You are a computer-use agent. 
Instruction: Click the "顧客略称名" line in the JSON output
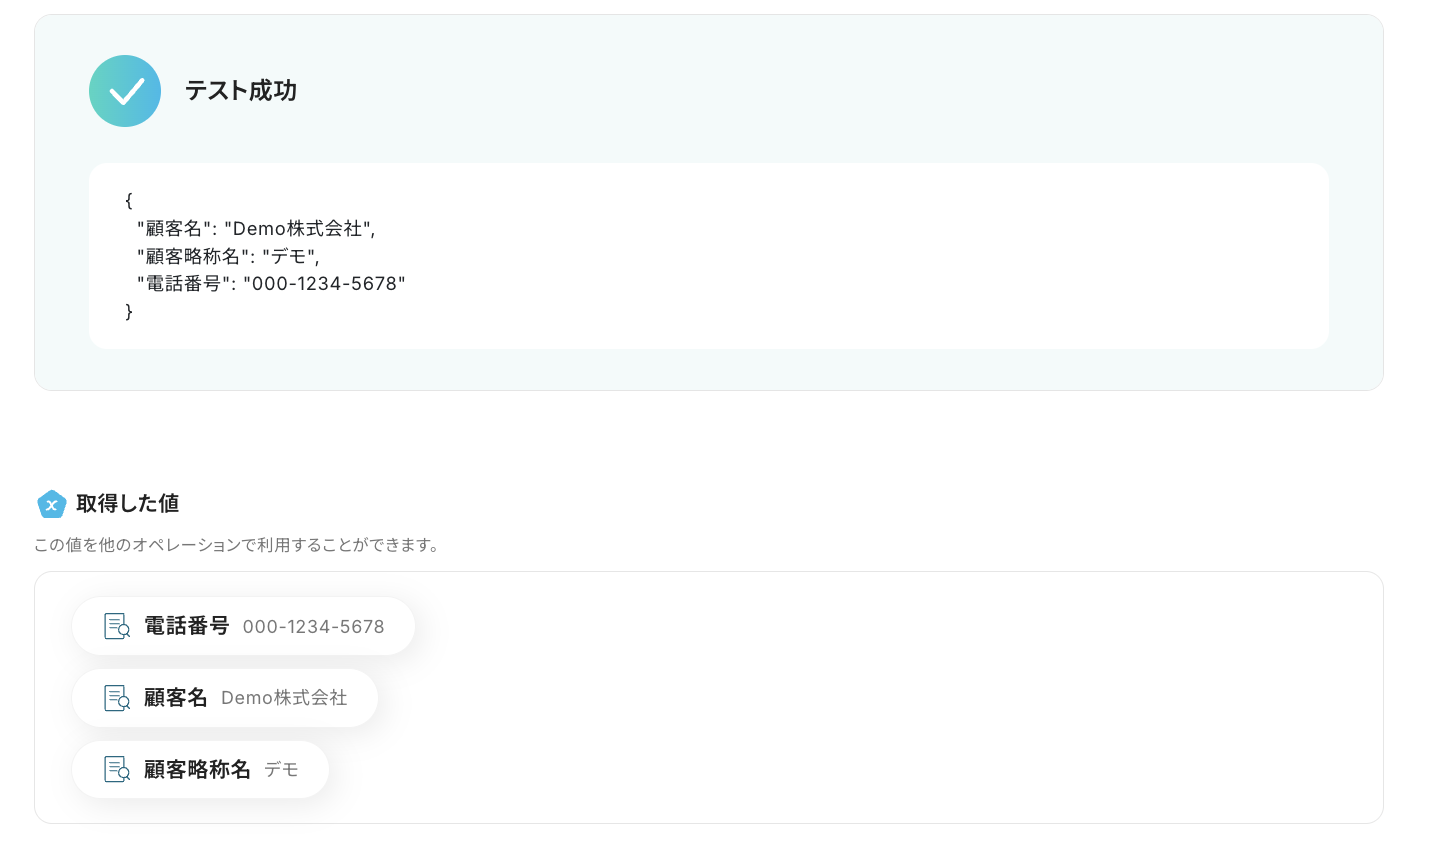coord(228,256)
